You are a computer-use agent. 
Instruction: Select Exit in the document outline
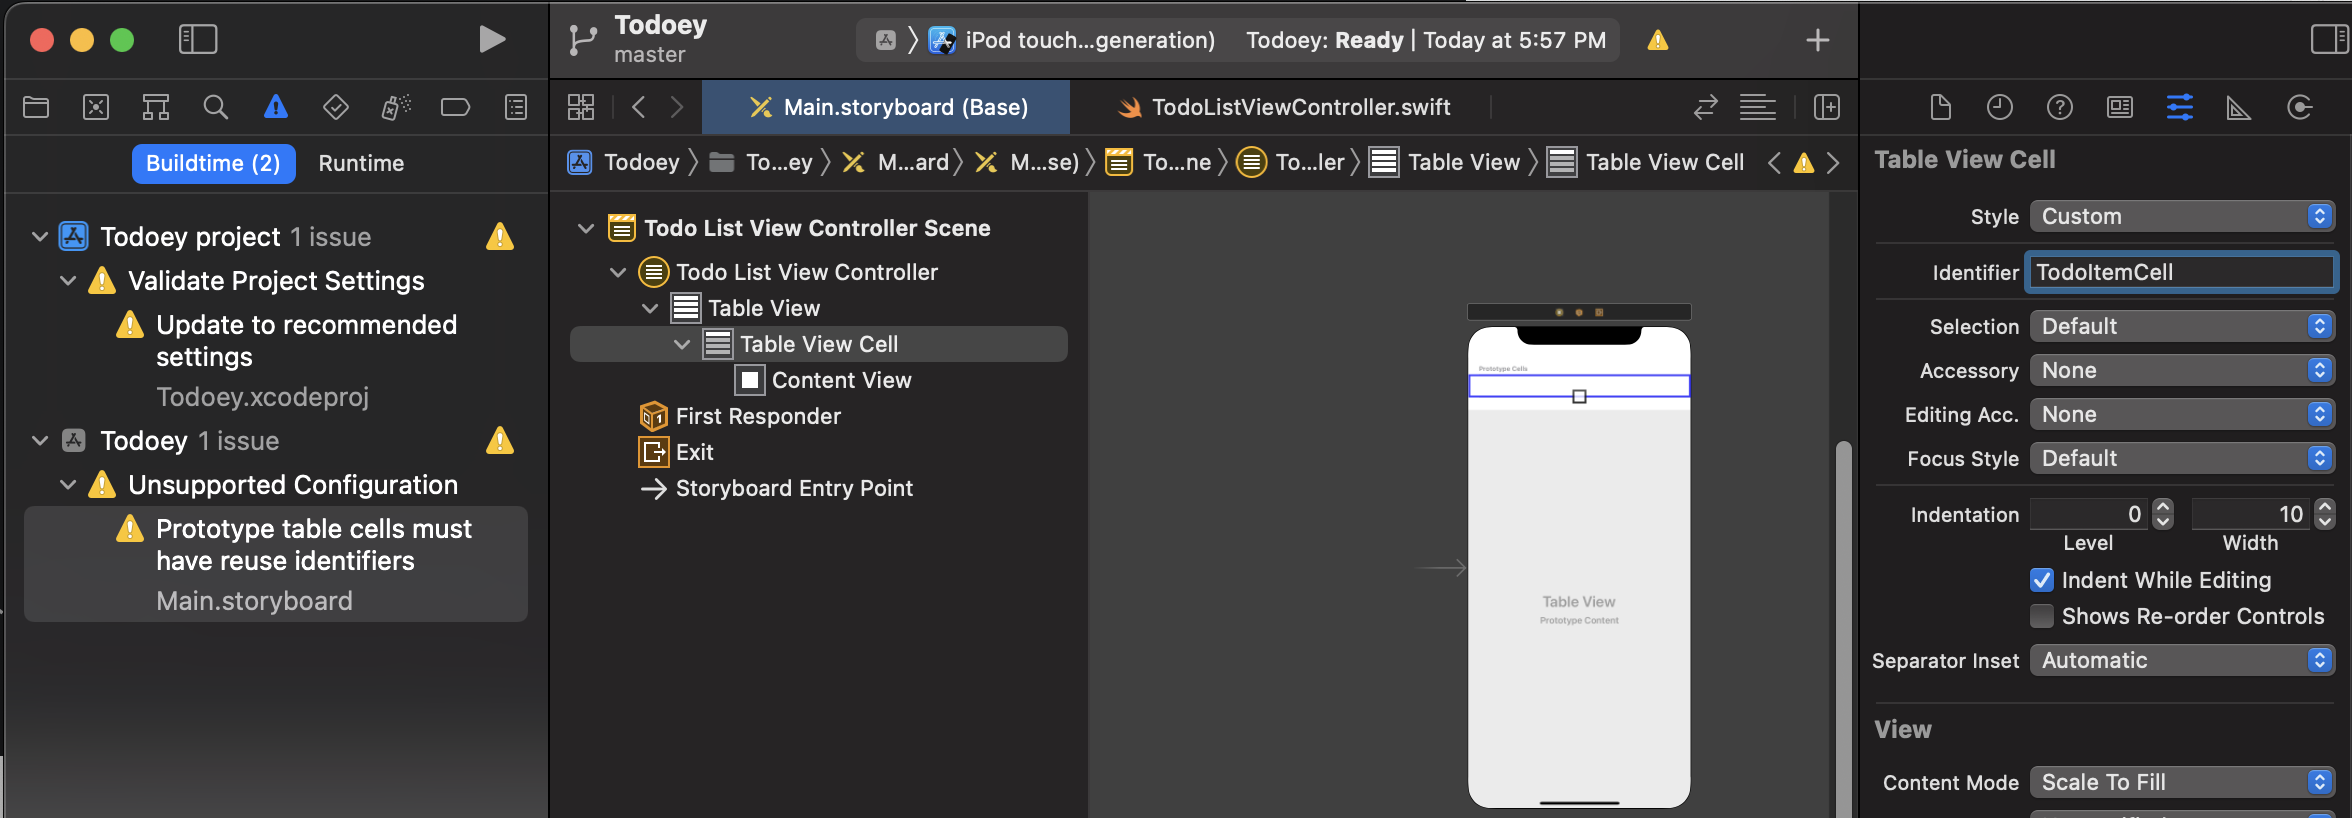tap(676, 452)
